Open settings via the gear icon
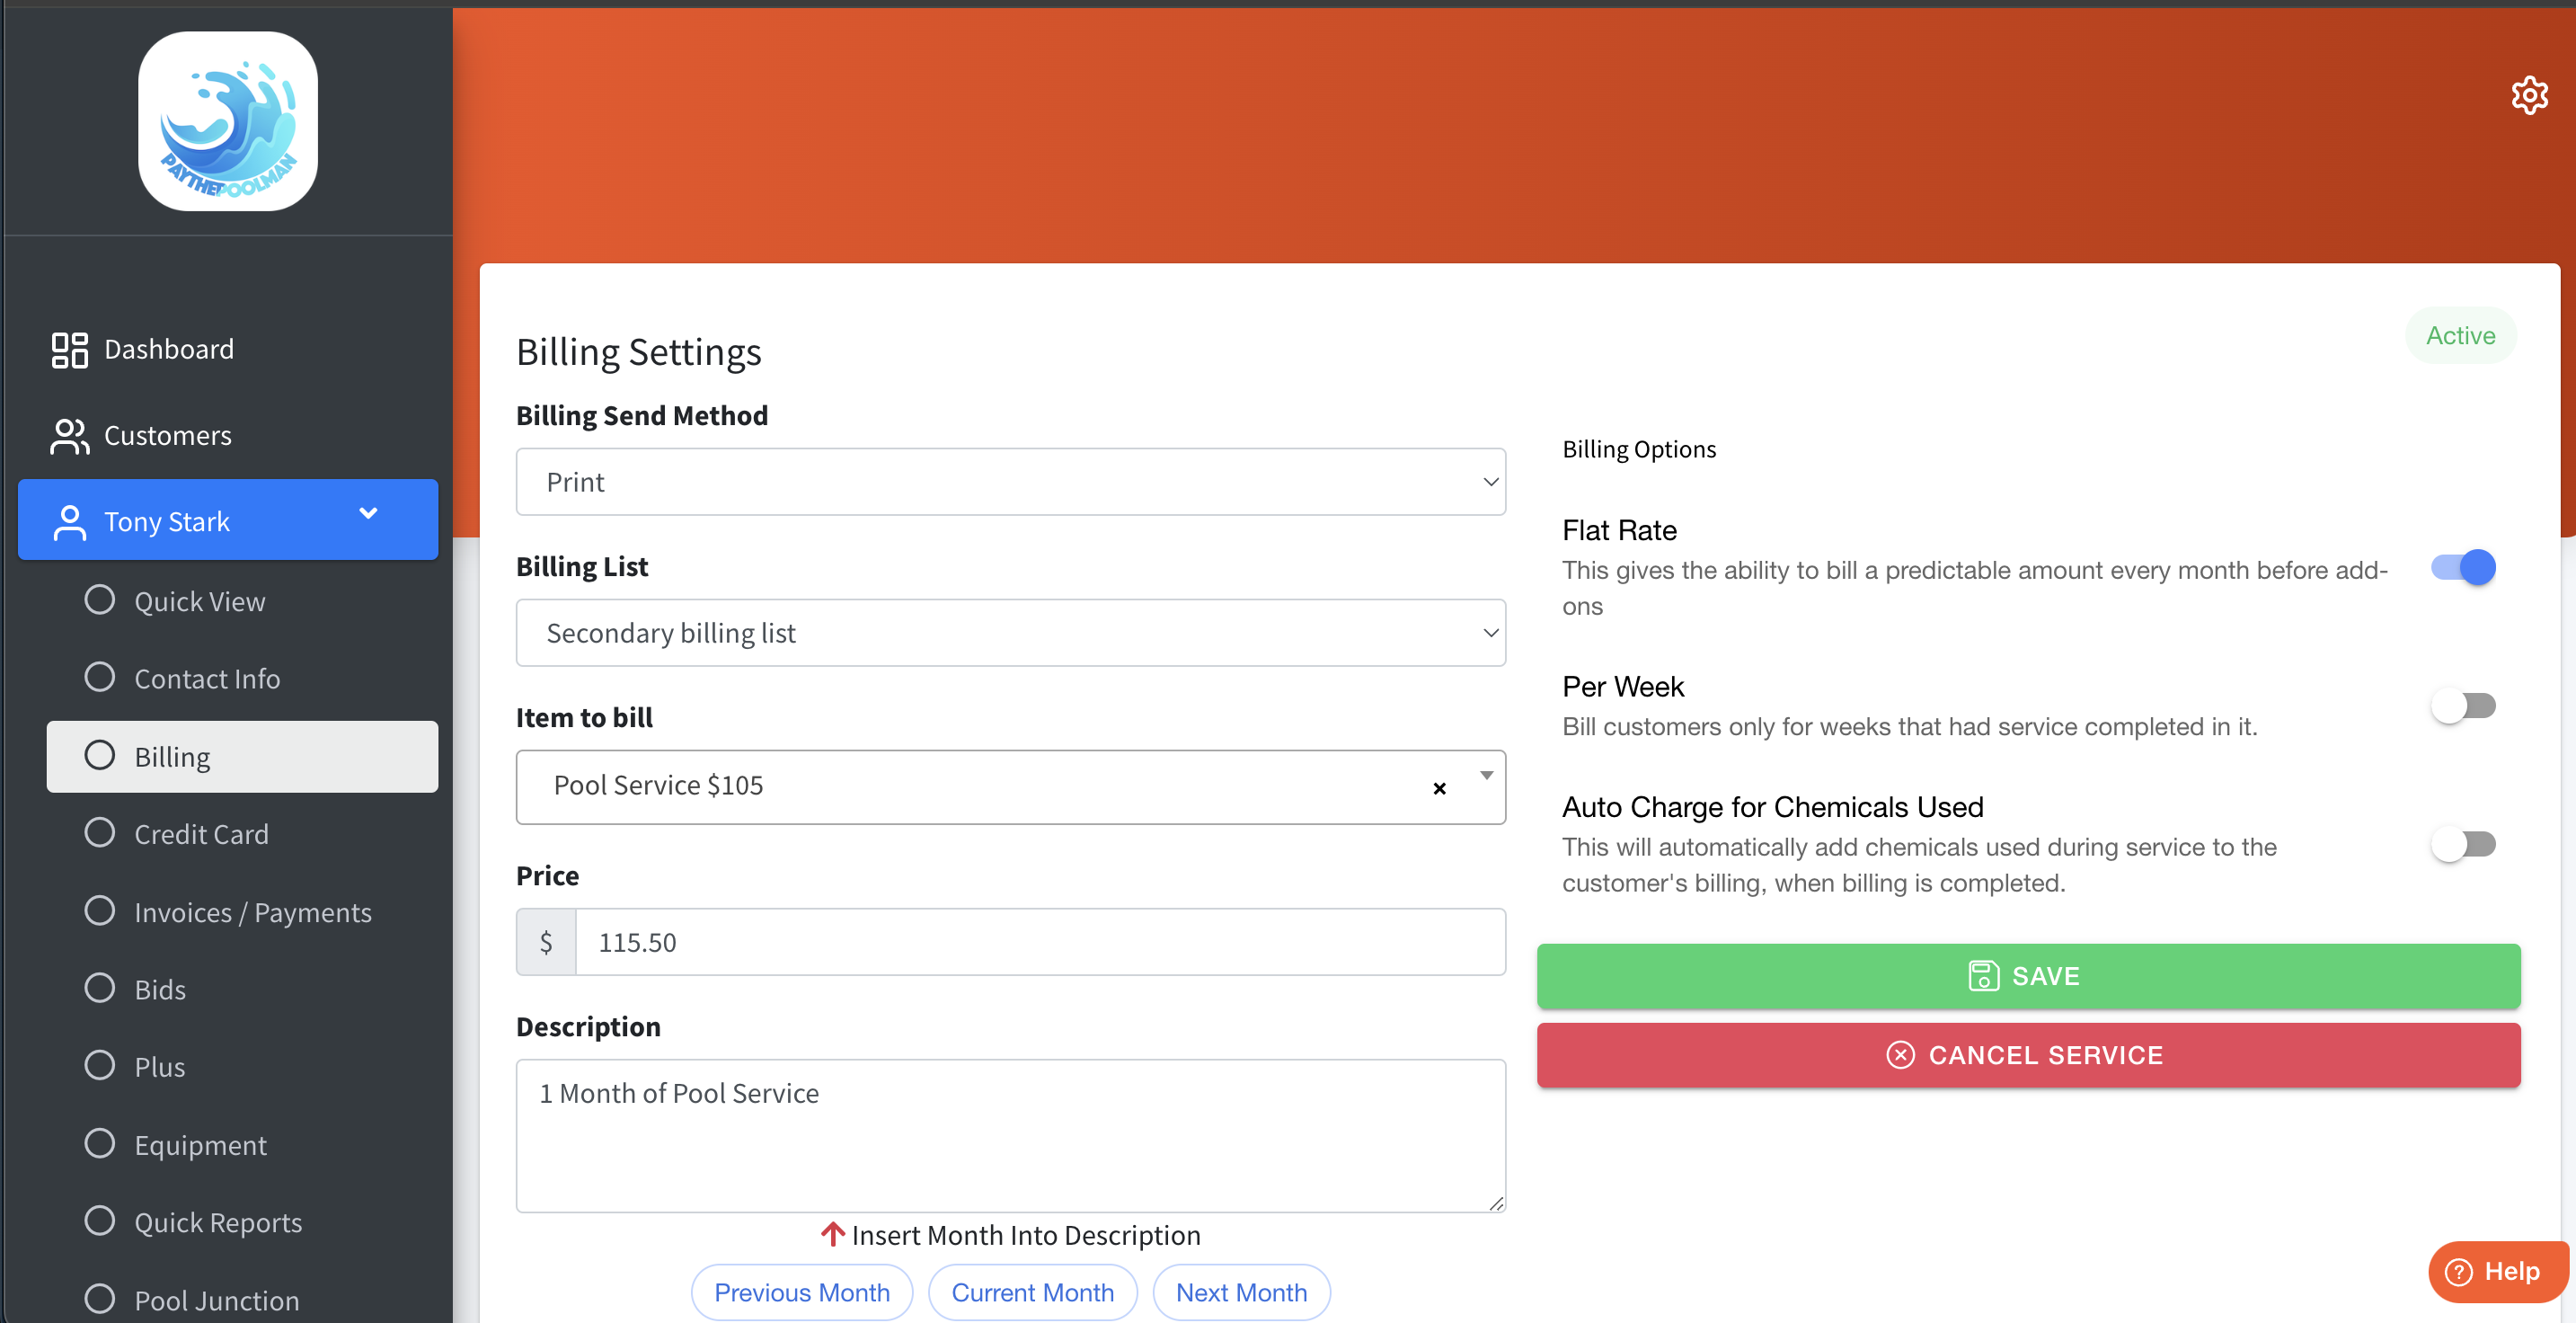Viewport: 2576px width, 1323px height. click(x=2528, y=95)
